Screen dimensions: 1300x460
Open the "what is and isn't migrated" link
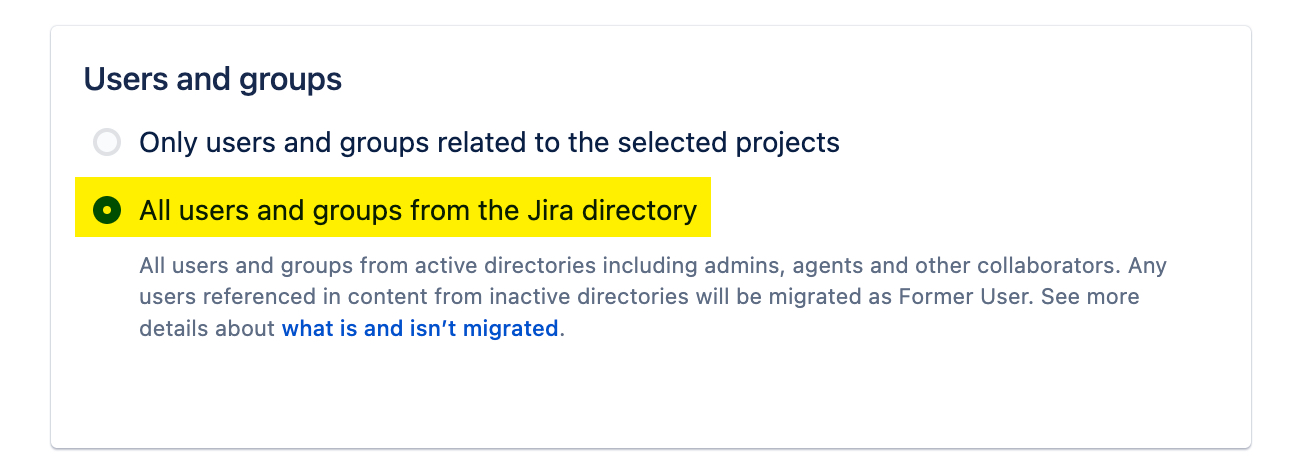tap(419, 328)
